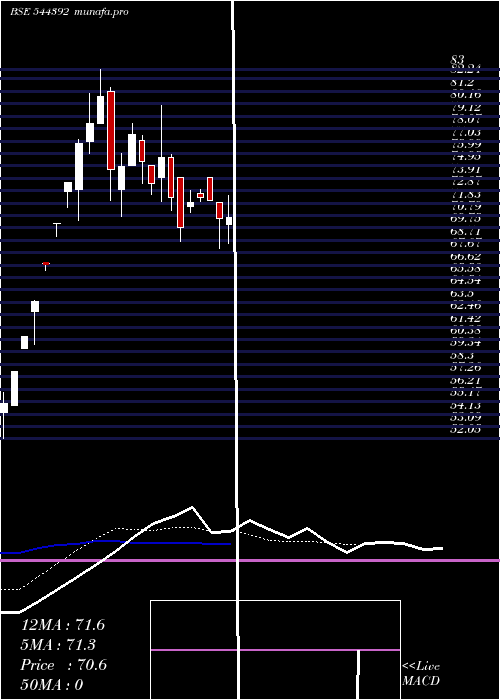Click the 66.62 price axis label
The image size is (500, 700).
pyautogui.click(x=465, y=257)
